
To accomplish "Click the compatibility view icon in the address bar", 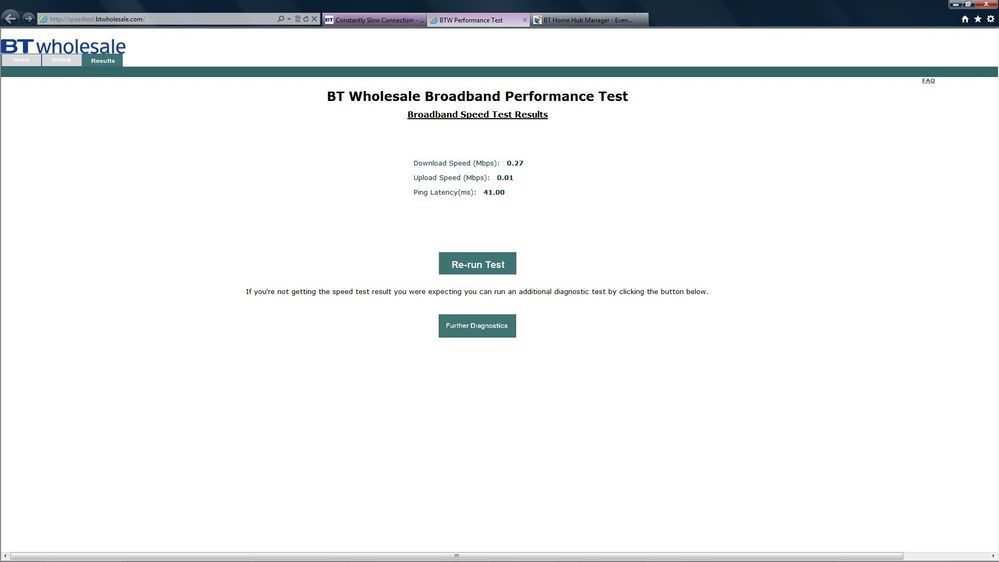I will (298, 19).
